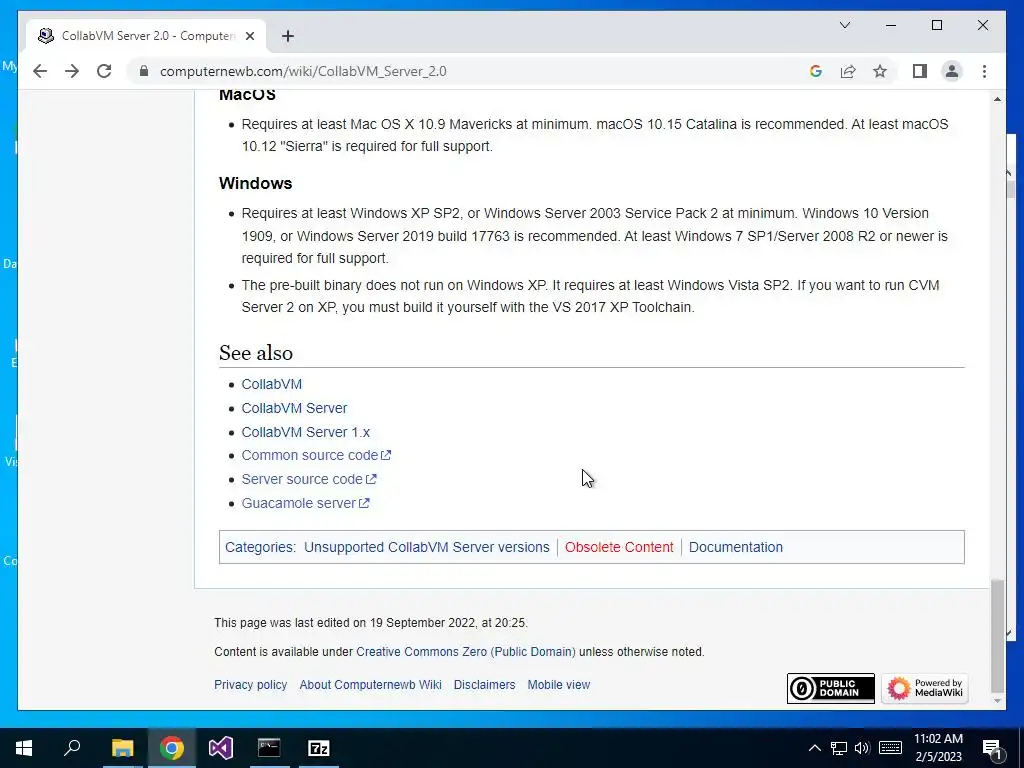Open Categories special page link

(x=259, y=547)
